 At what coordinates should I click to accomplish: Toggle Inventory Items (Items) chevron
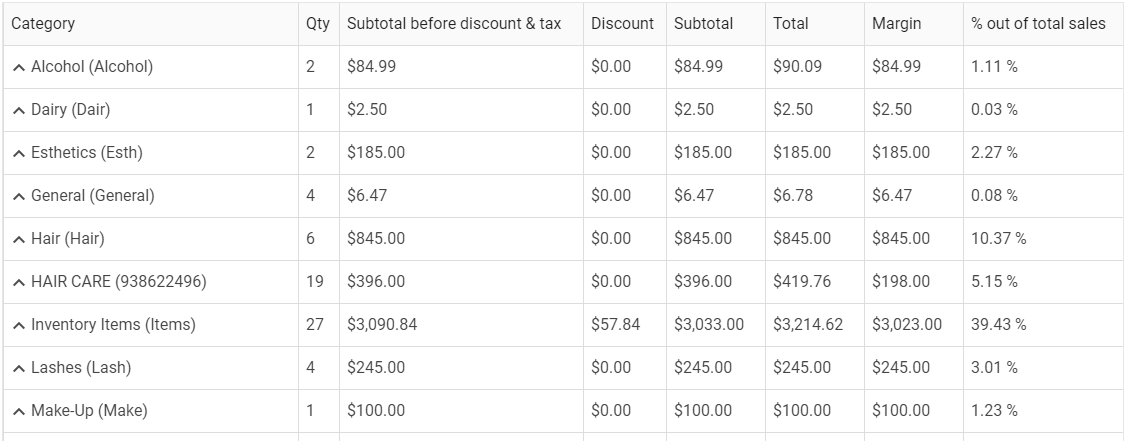[x=19, y=325]
